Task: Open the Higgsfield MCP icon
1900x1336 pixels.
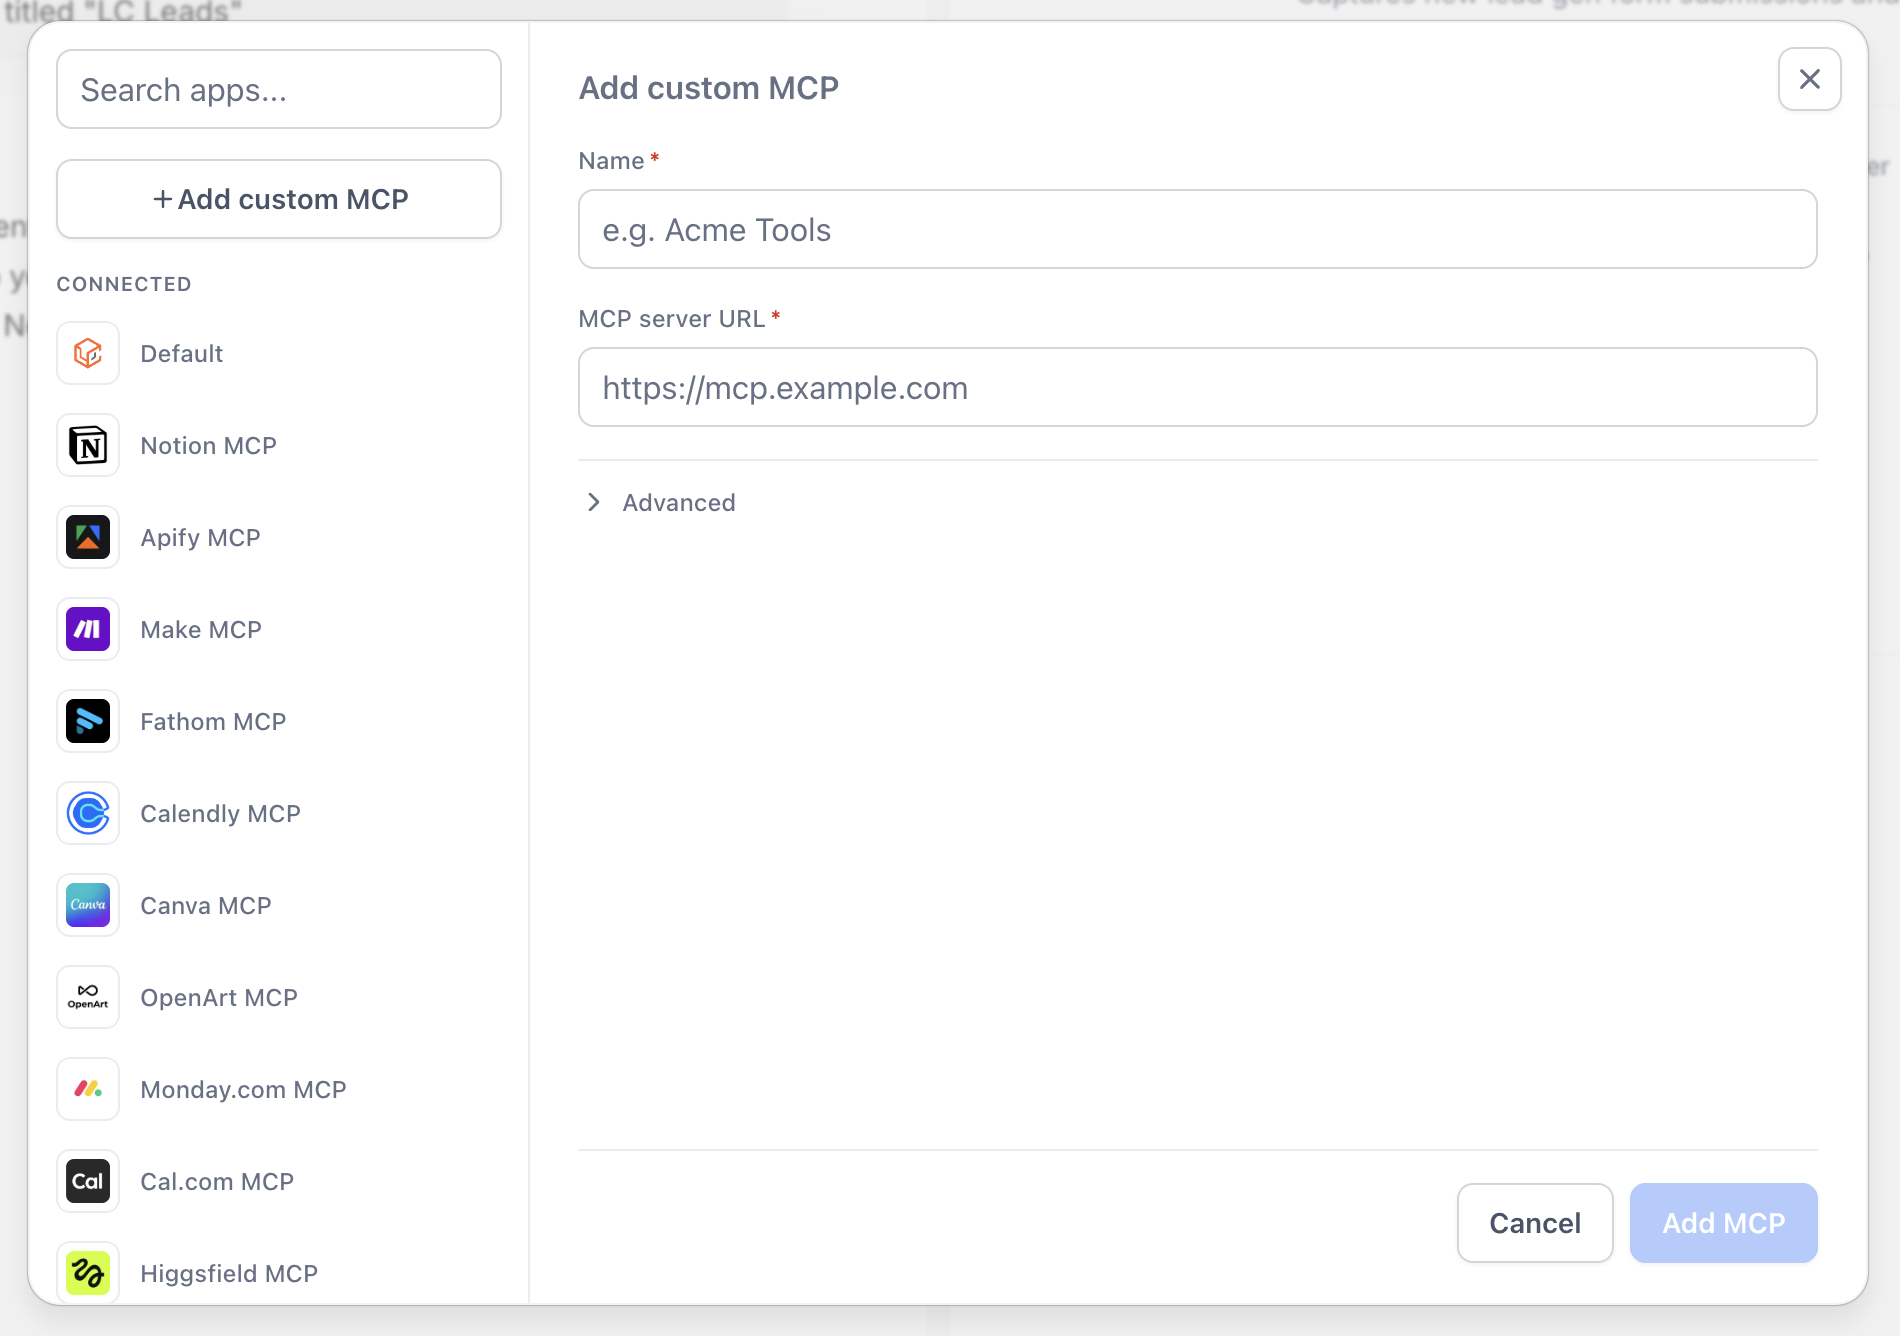Action: 88,1272
